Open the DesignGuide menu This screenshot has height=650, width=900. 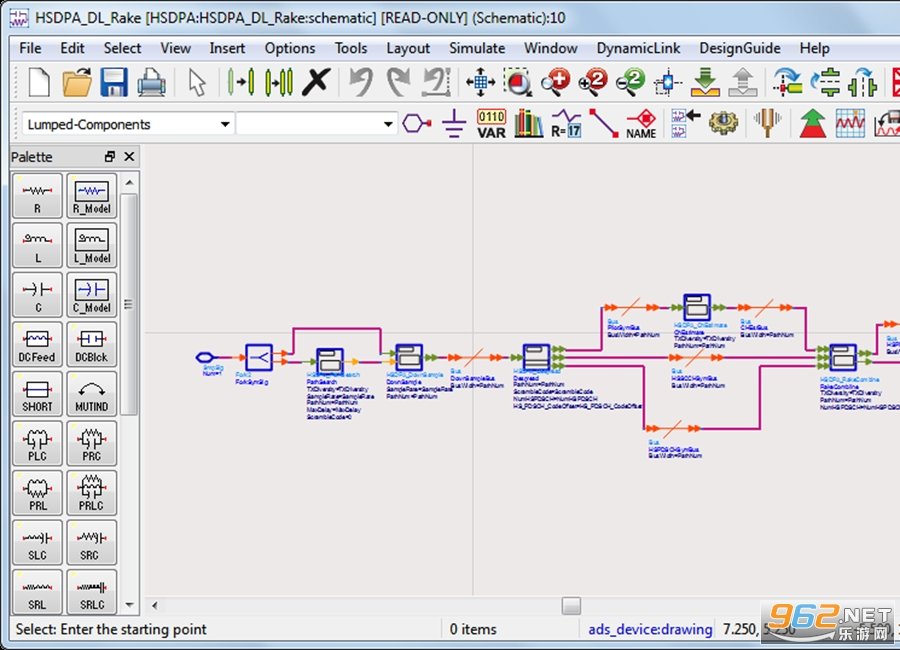click(x=739, y=48)
